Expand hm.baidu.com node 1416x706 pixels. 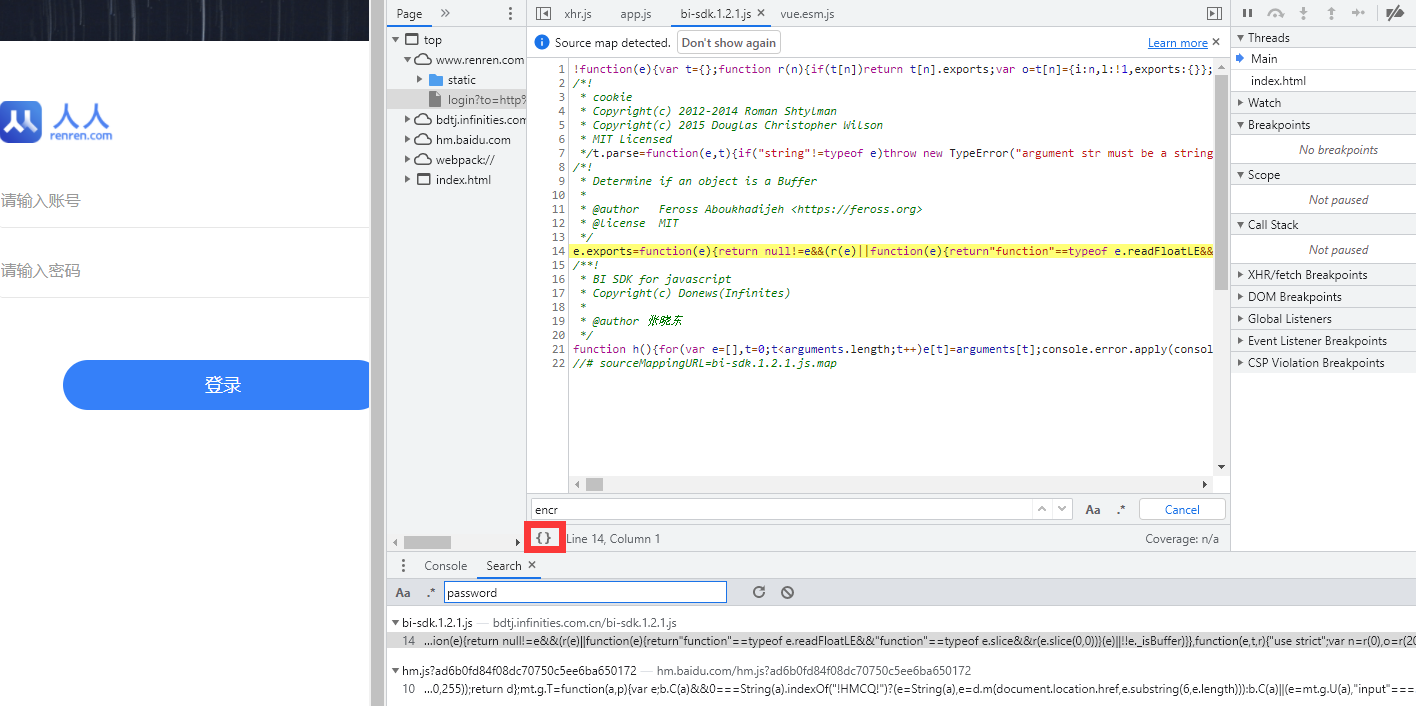(408, 140)
